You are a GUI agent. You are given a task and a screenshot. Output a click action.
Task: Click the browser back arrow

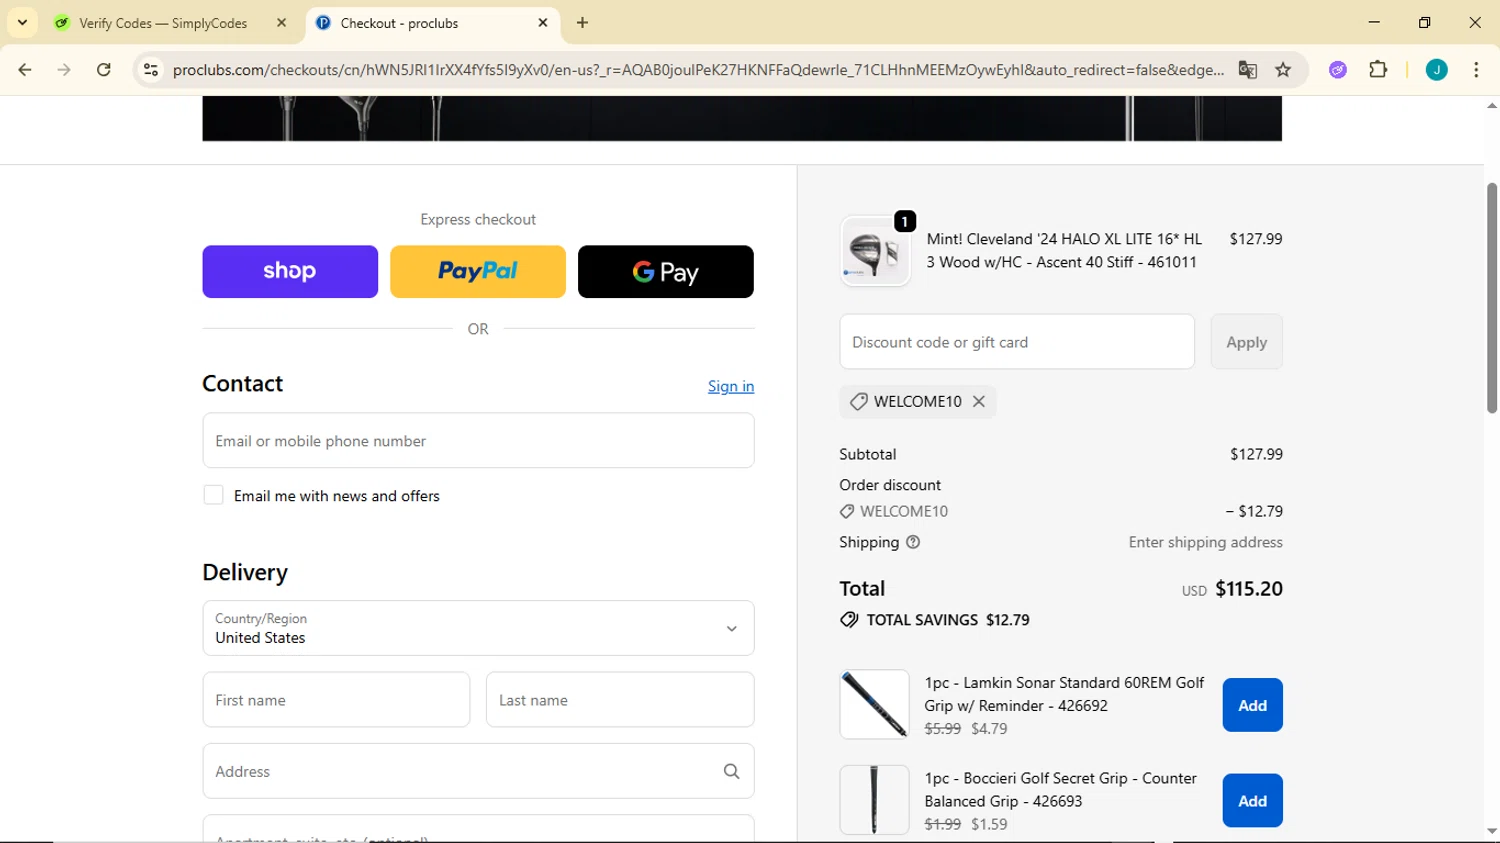coord(25,70)
